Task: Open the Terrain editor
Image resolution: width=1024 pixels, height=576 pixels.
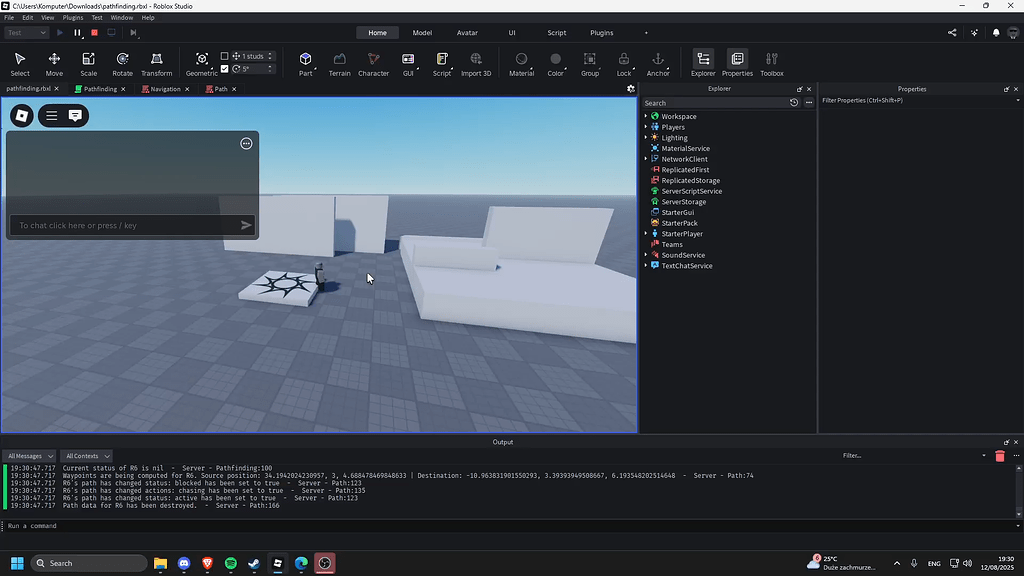Action: [x=339, y=63]
